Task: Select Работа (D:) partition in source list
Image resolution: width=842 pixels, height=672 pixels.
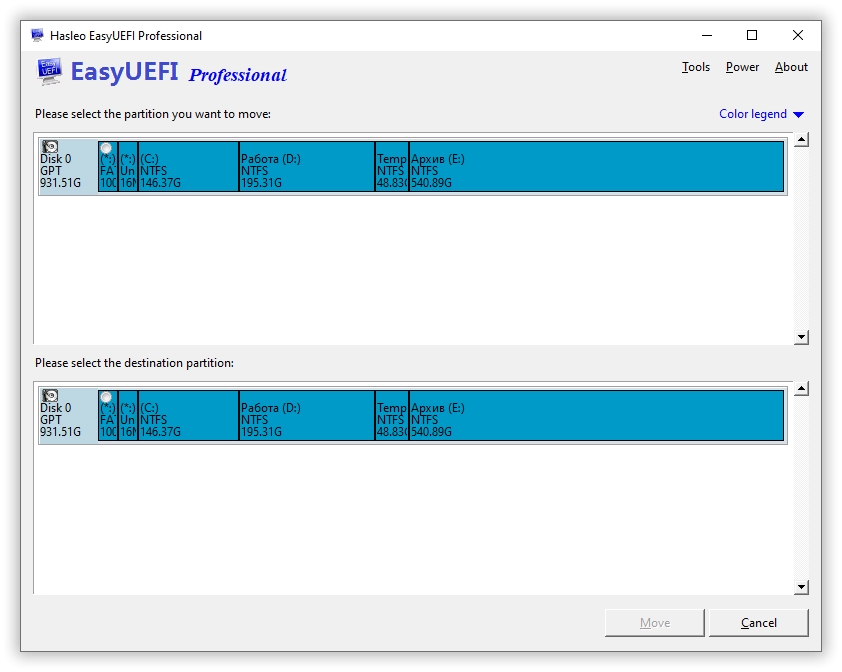Action: (307, 166)
